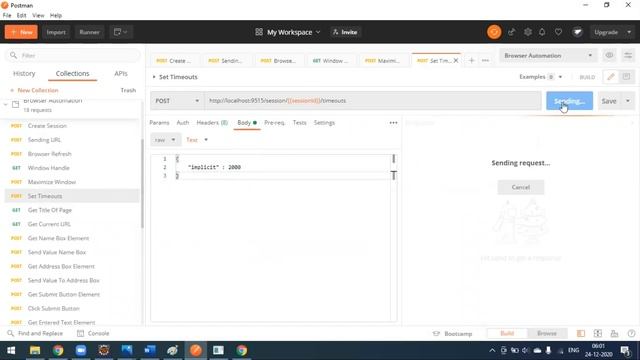Open the help icon in status bar
640x360 pixels.
(x=631, y=333)
